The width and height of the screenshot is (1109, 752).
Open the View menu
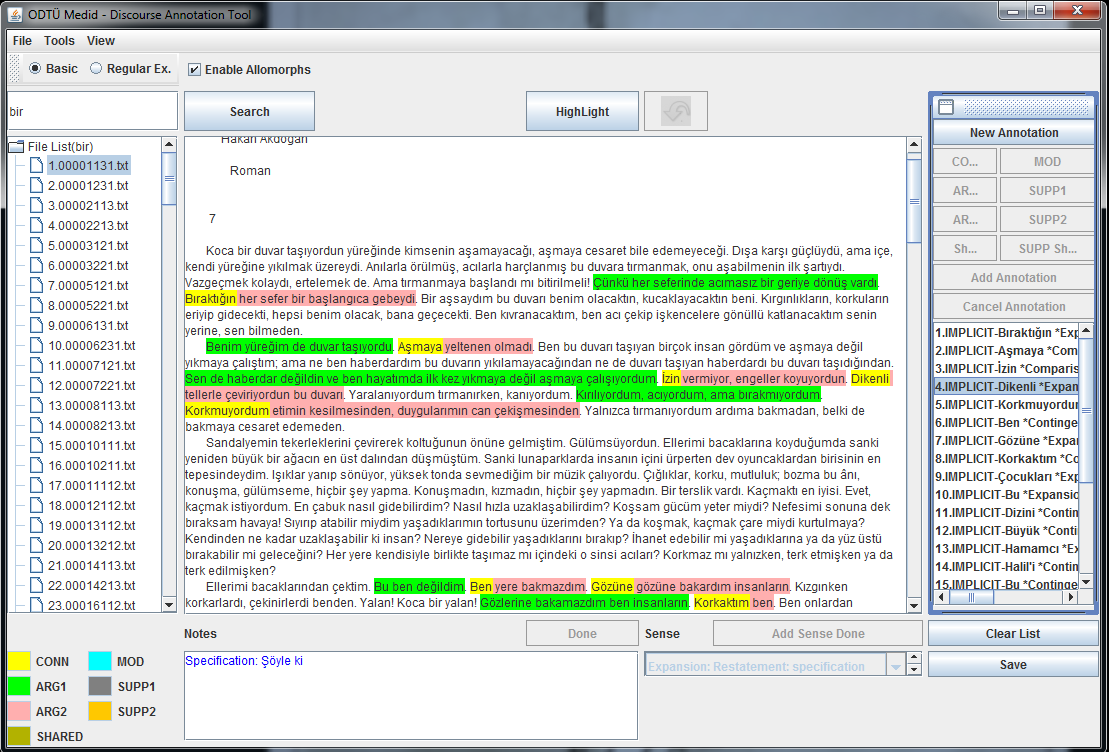click(100, 41)
